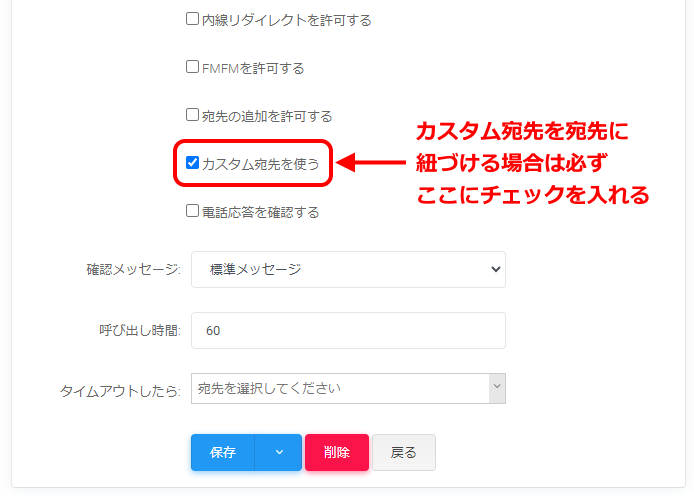Click the カスタム宛先を使う label text
Screen dimensions: 694x496
pos(260,163)
